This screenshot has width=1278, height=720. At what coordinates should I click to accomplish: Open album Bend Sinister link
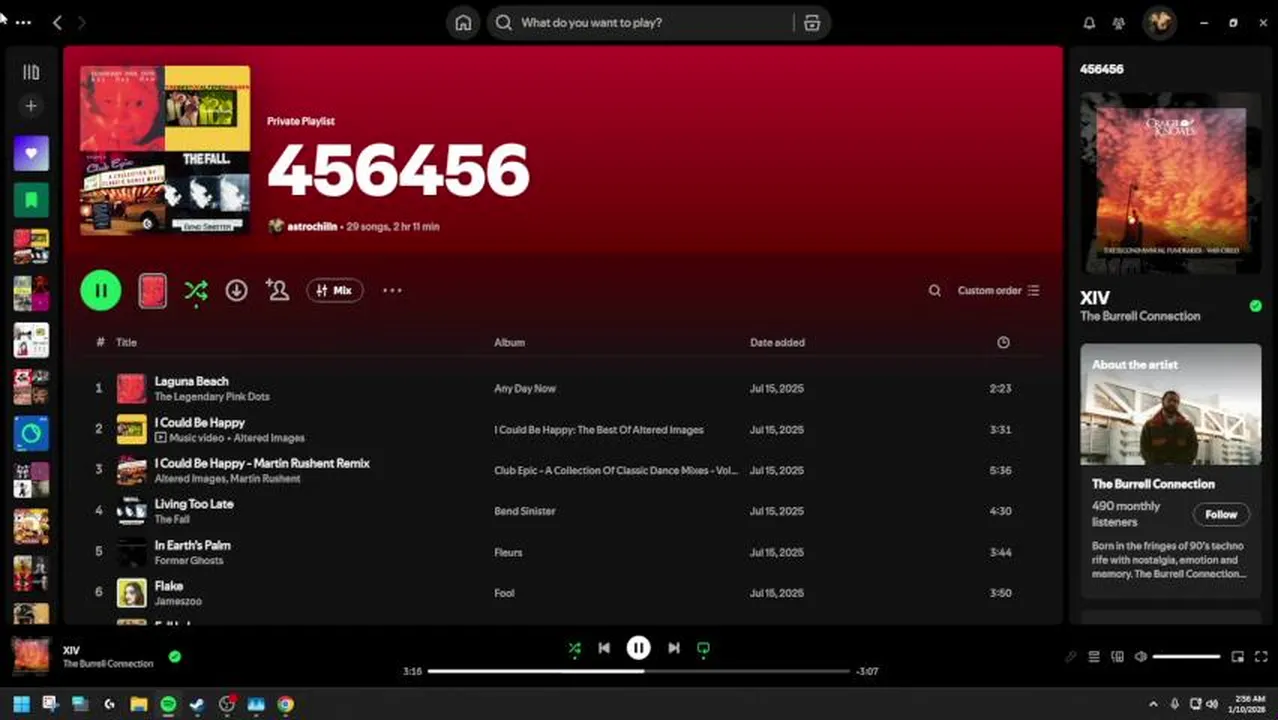pos(524,511)
